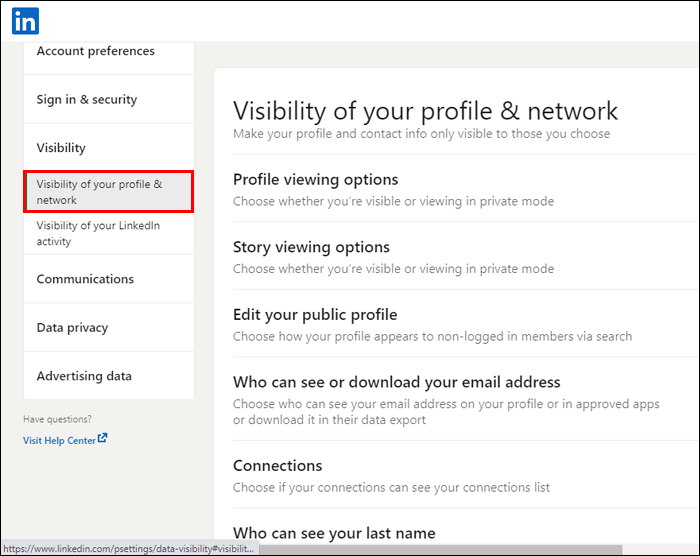Open Data privacy settings section
This screenshot has height=556, width=700.
click(72, 328)
